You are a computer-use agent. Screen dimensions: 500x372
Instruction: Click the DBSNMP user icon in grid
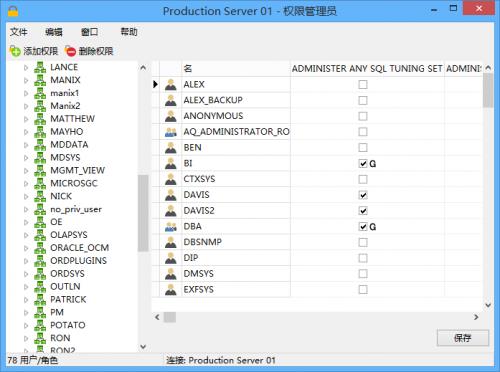171,242
